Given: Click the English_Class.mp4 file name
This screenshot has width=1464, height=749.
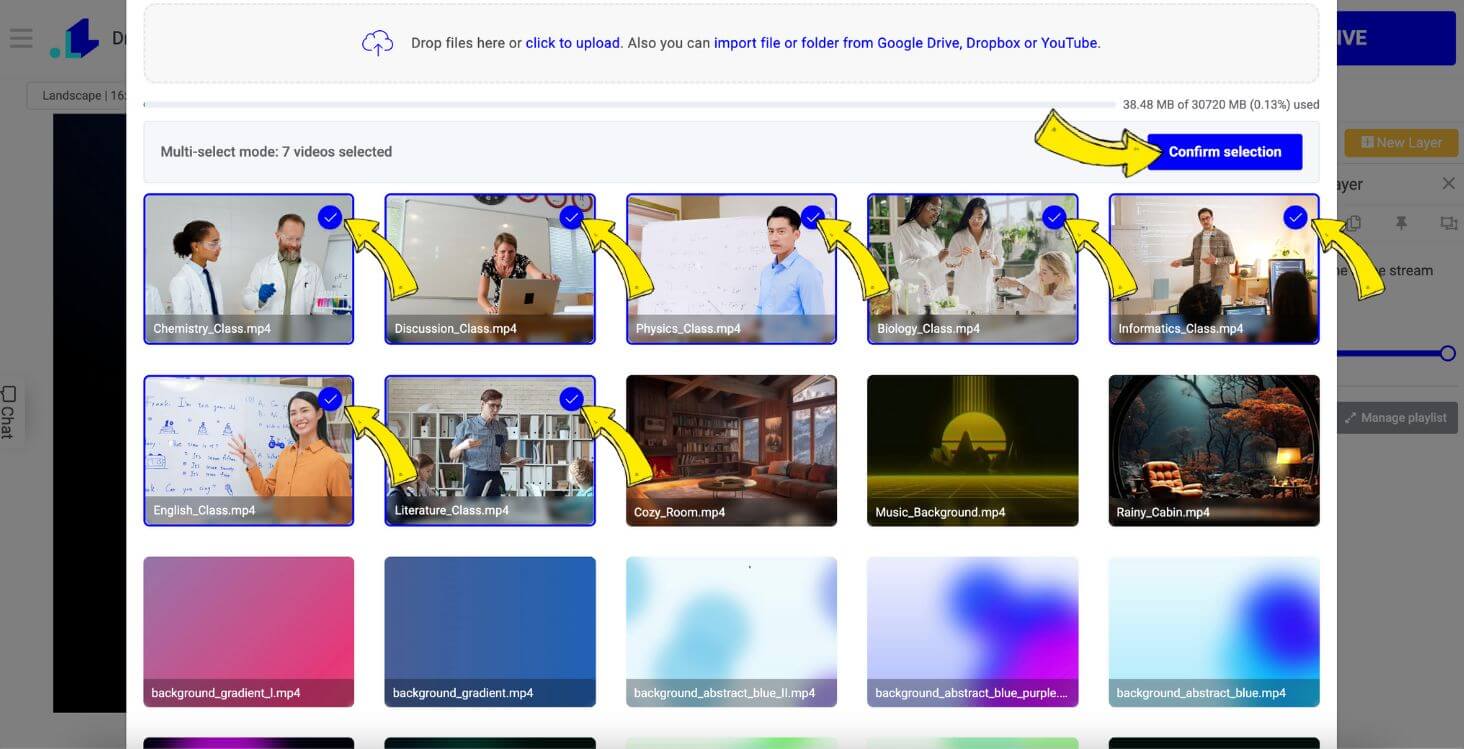Looking at the screenshot, I should (x=204, y=511).
